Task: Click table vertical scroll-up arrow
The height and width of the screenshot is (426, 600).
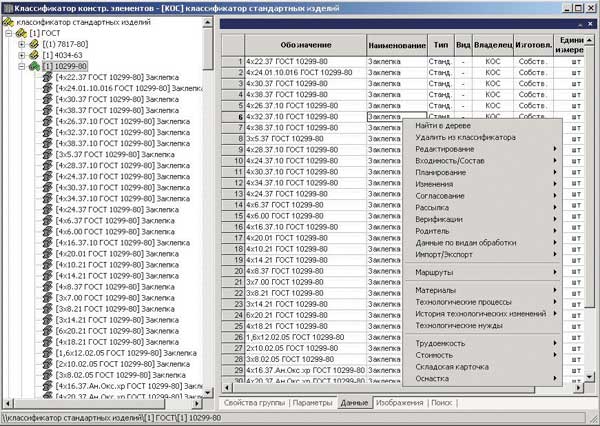Action: [589, 40]
